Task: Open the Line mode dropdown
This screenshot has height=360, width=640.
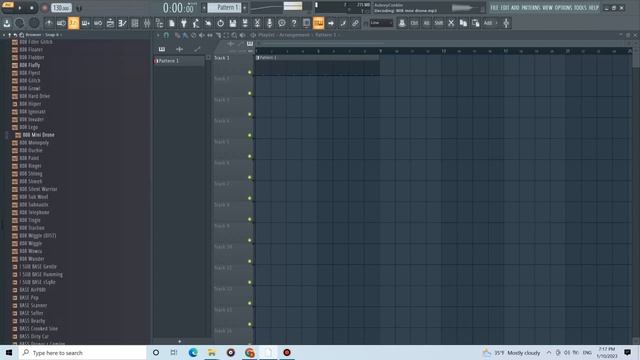Action: [x=381, y=23]
